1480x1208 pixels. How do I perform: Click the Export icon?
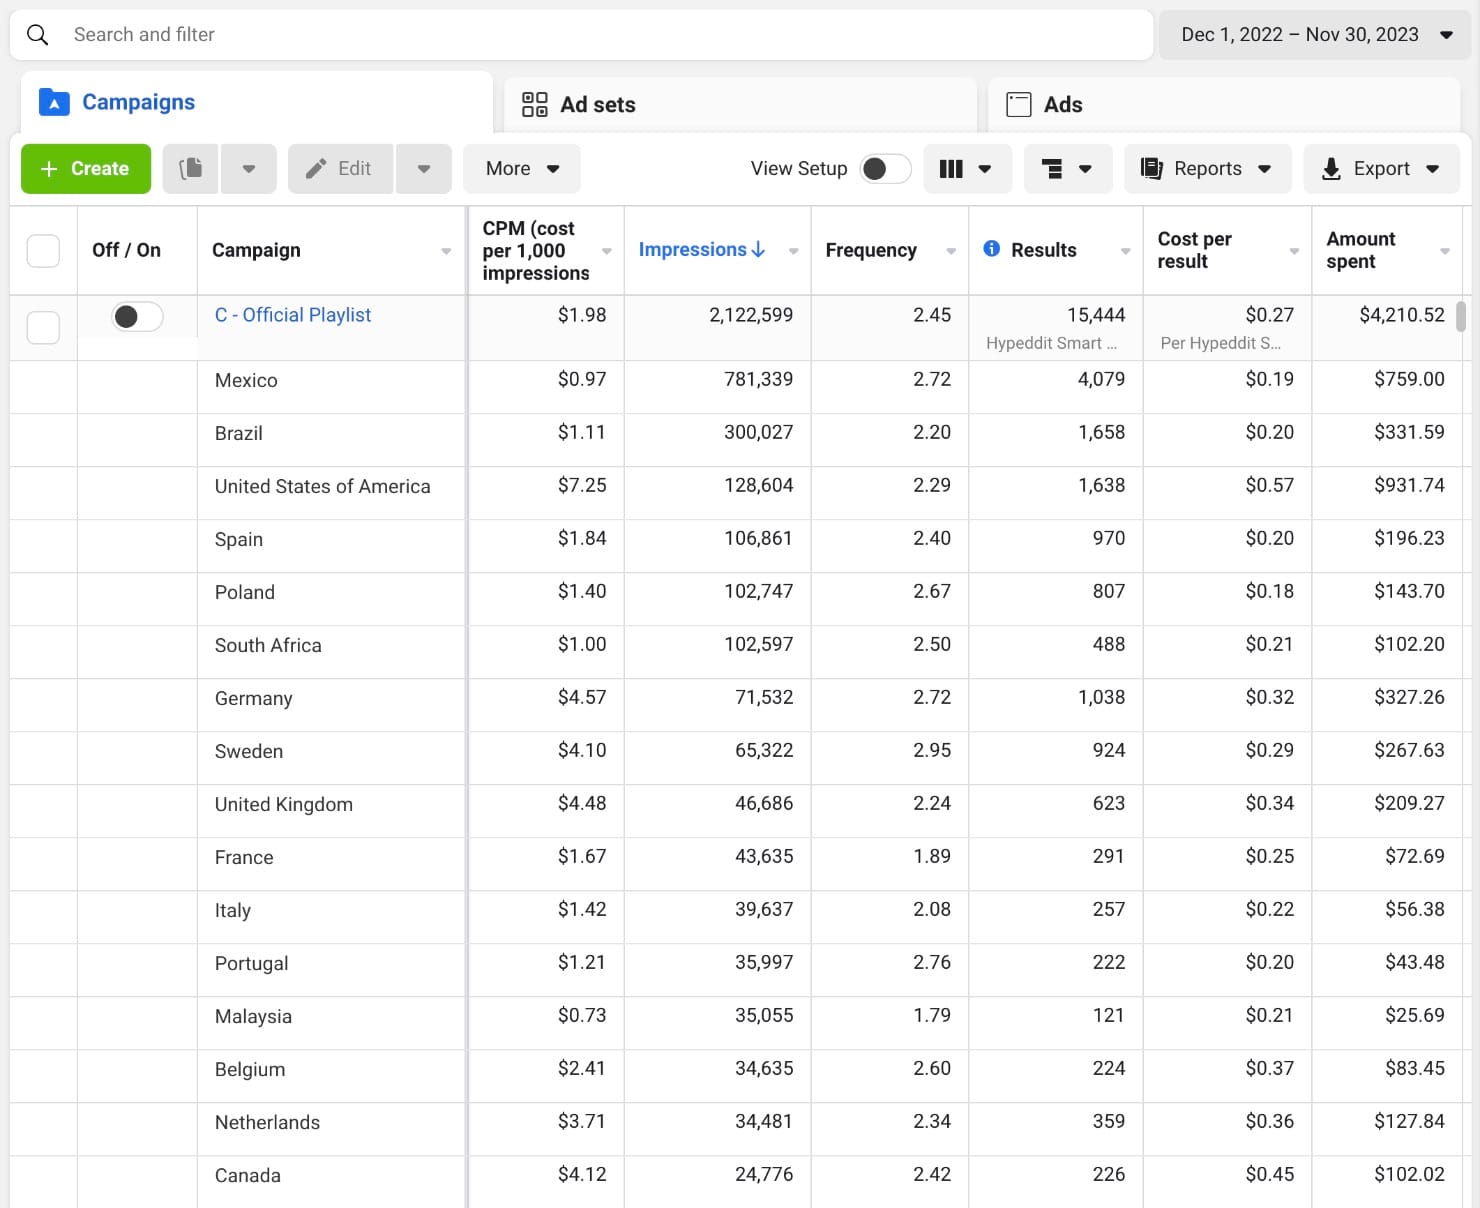1331,168
